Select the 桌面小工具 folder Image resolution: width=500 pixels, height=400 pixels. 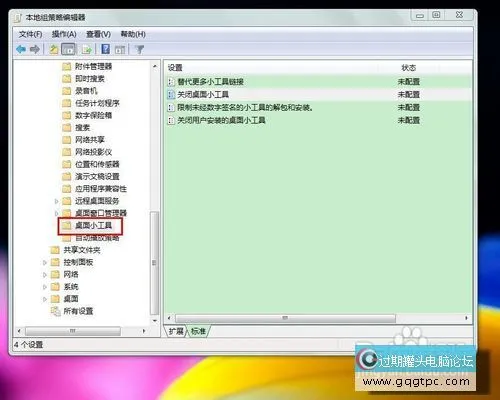point(87,226)
